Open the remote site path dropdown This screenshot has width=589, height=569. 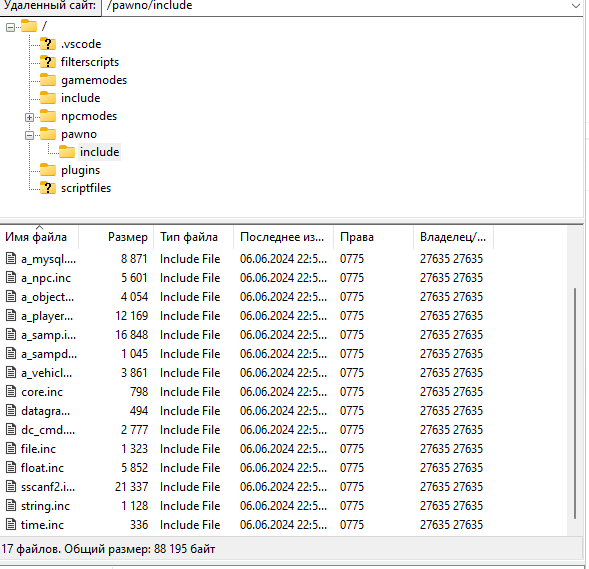(575, 6)
